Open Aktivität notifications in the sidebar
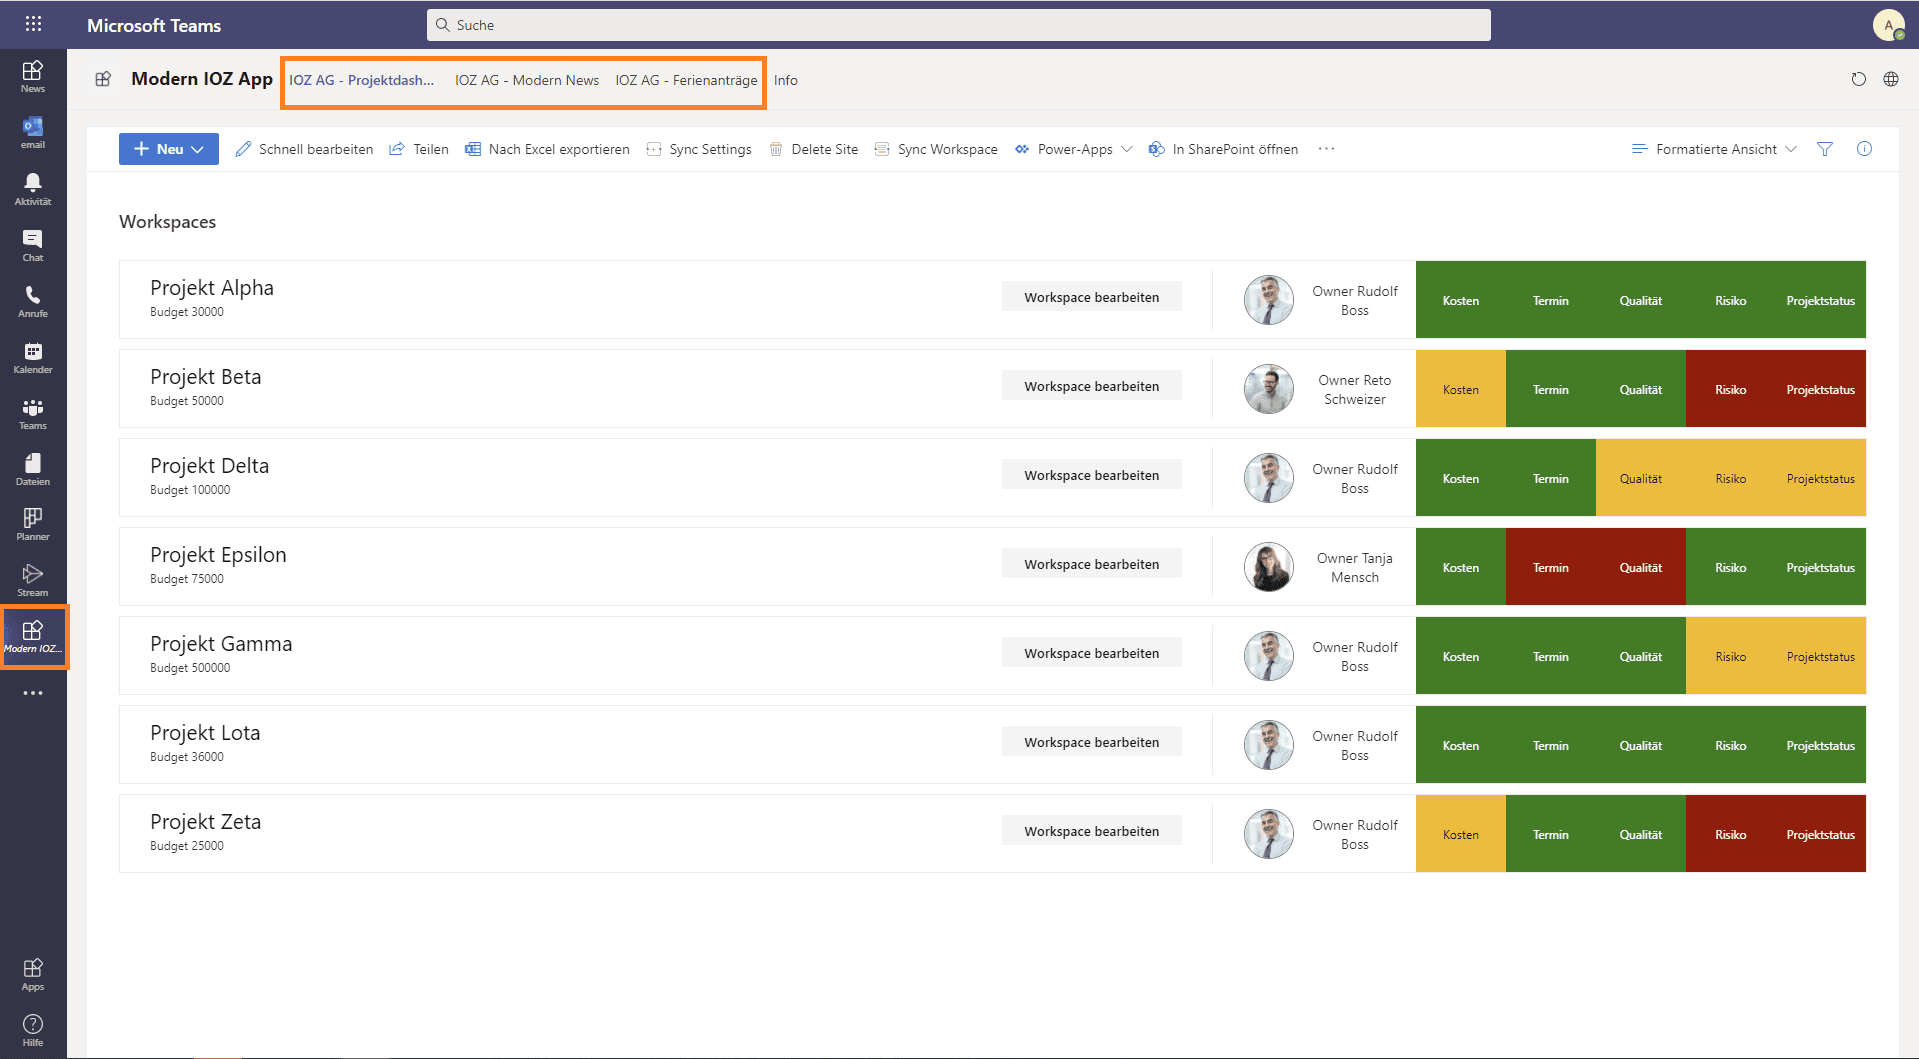 32,186
